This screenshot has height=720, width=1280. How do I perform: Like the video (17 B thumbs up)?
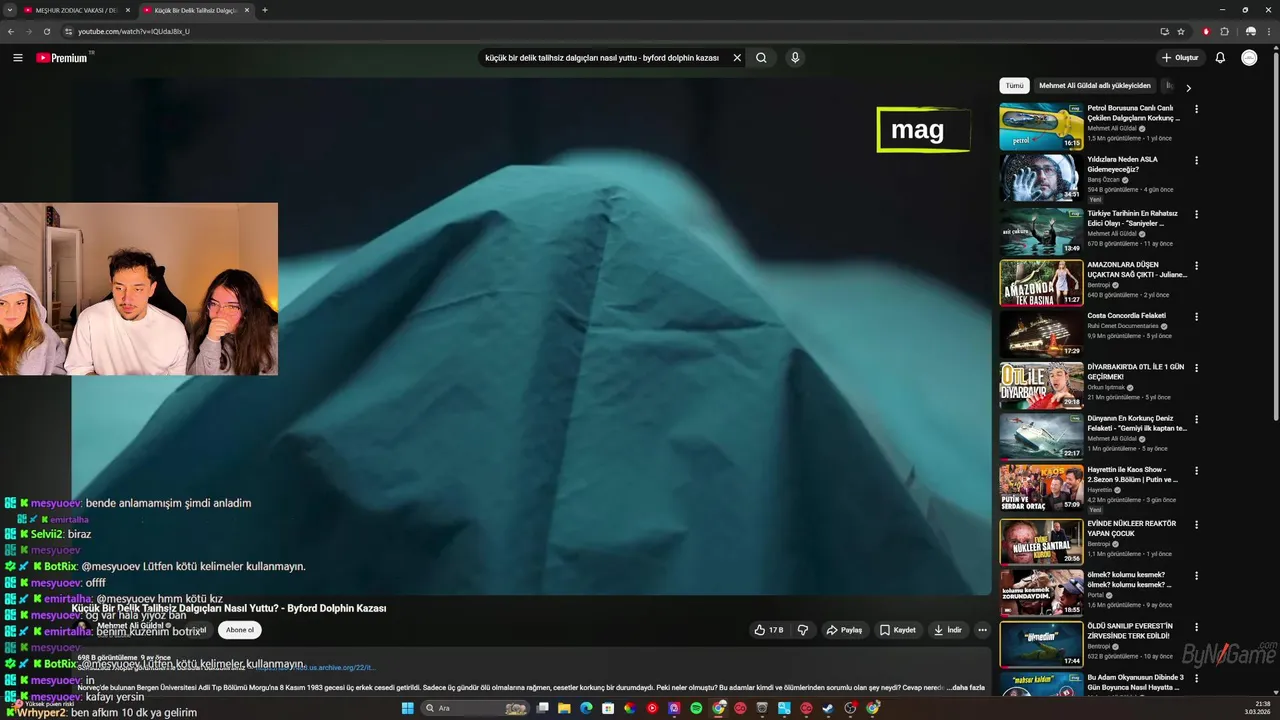[768, 630]
